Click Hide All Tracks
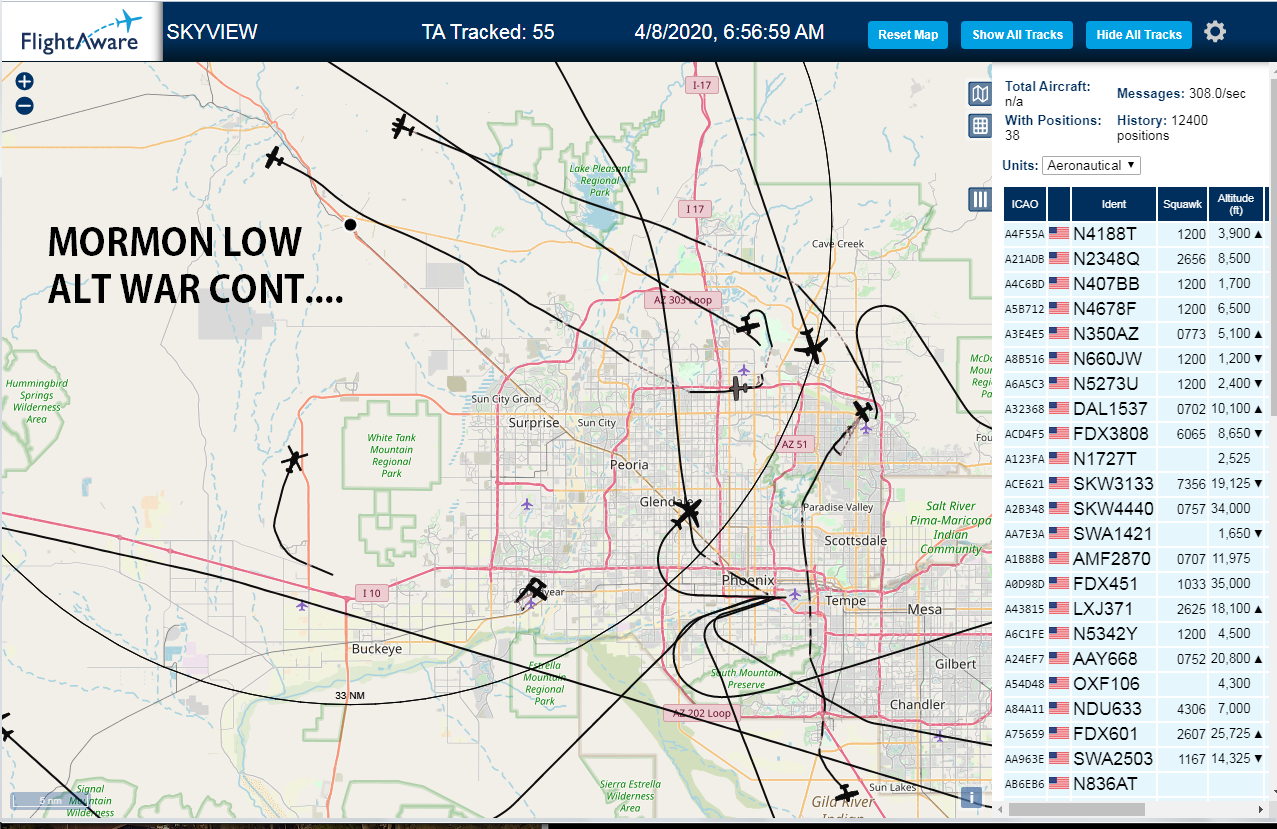Viewport: 1277px width, 829px height. point(1139,35)
